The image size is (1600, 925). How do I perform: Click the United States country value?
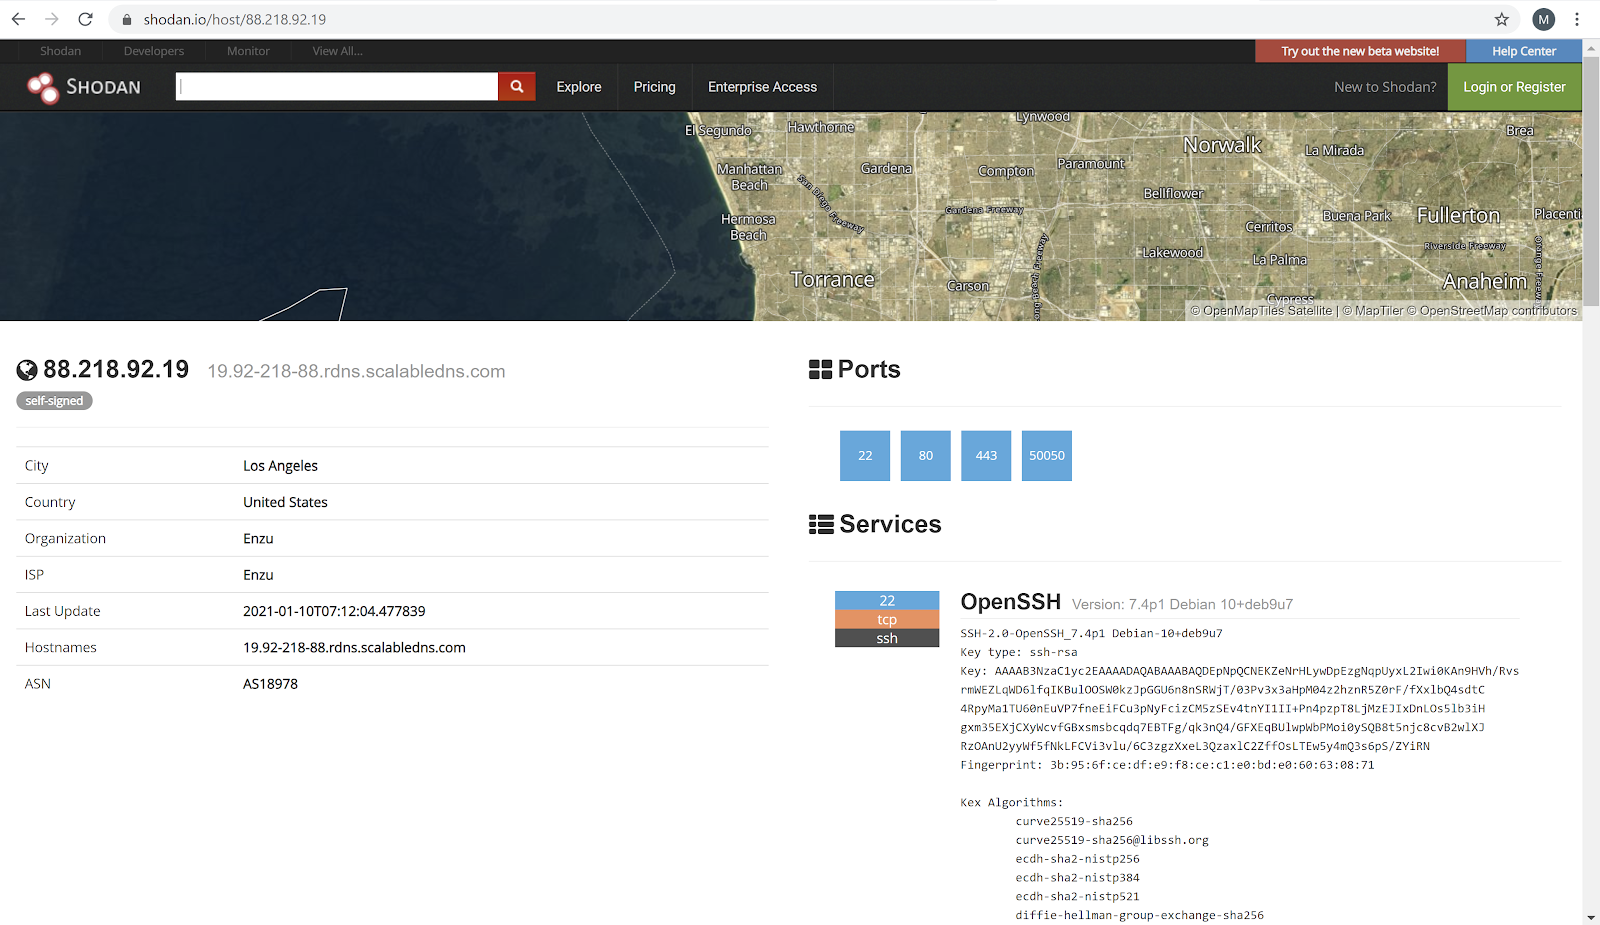coord(285,502)
